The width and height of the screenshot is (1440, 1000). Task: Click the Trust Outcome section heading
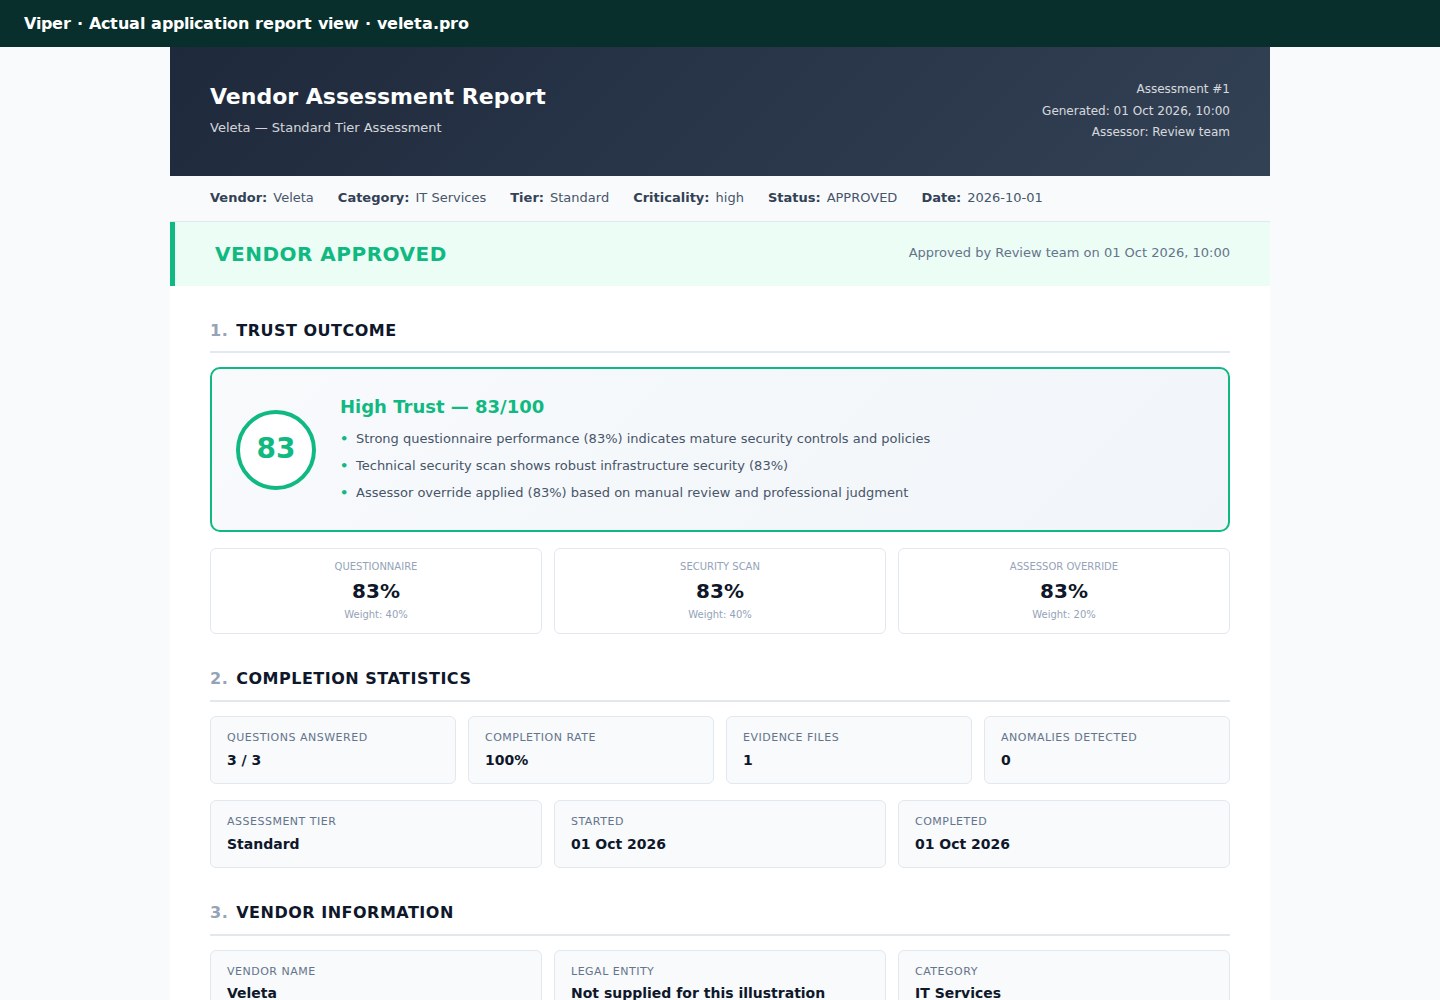(x=303, y=330)
